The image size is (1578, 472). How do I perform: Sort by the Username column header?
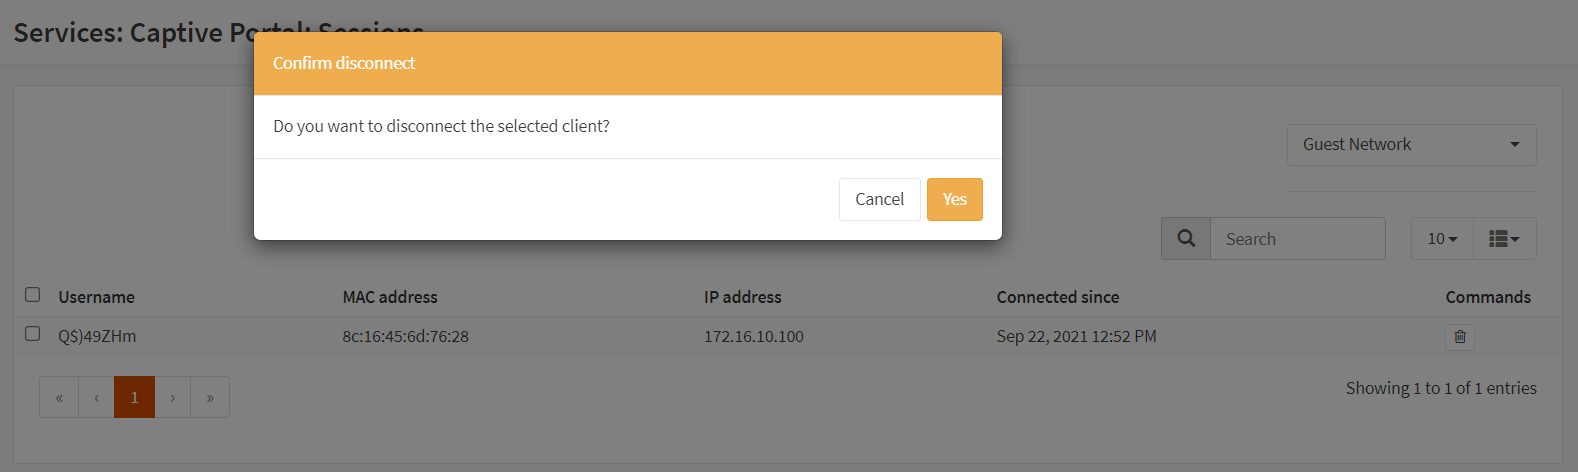pyautogui.click(x=96, y=297)
